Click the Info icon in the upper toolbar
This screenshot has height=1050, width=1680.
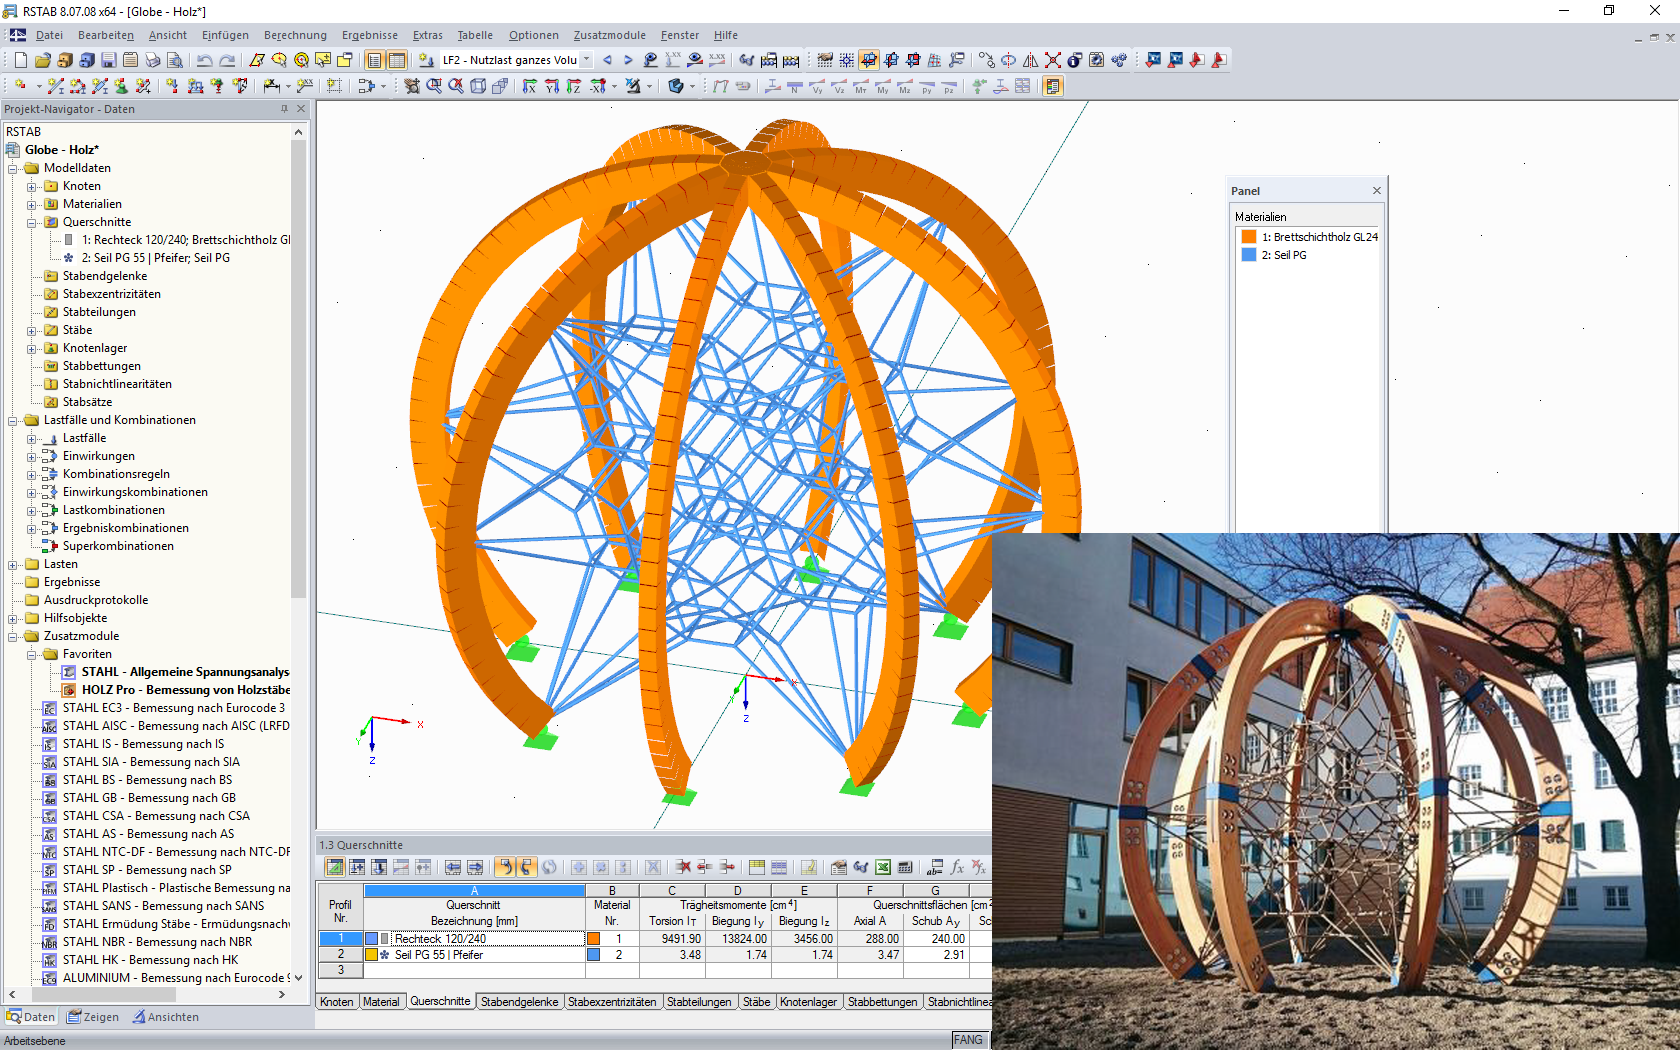[x=1074, y=60]
